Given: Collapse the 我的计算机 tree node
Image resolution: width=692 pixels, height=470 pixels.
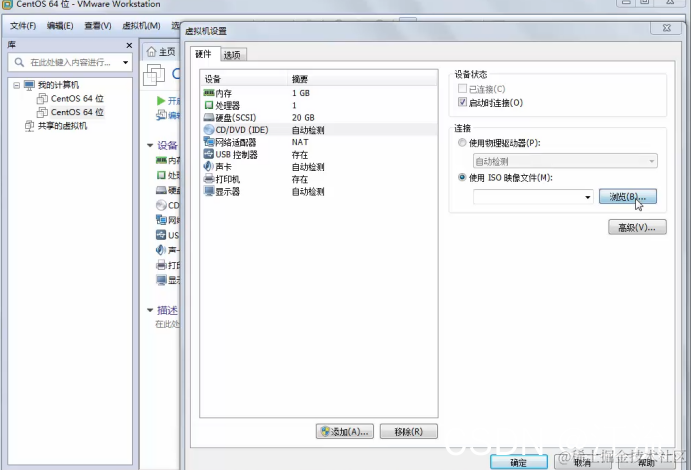Looking at the screenshot, I should 16,85.
